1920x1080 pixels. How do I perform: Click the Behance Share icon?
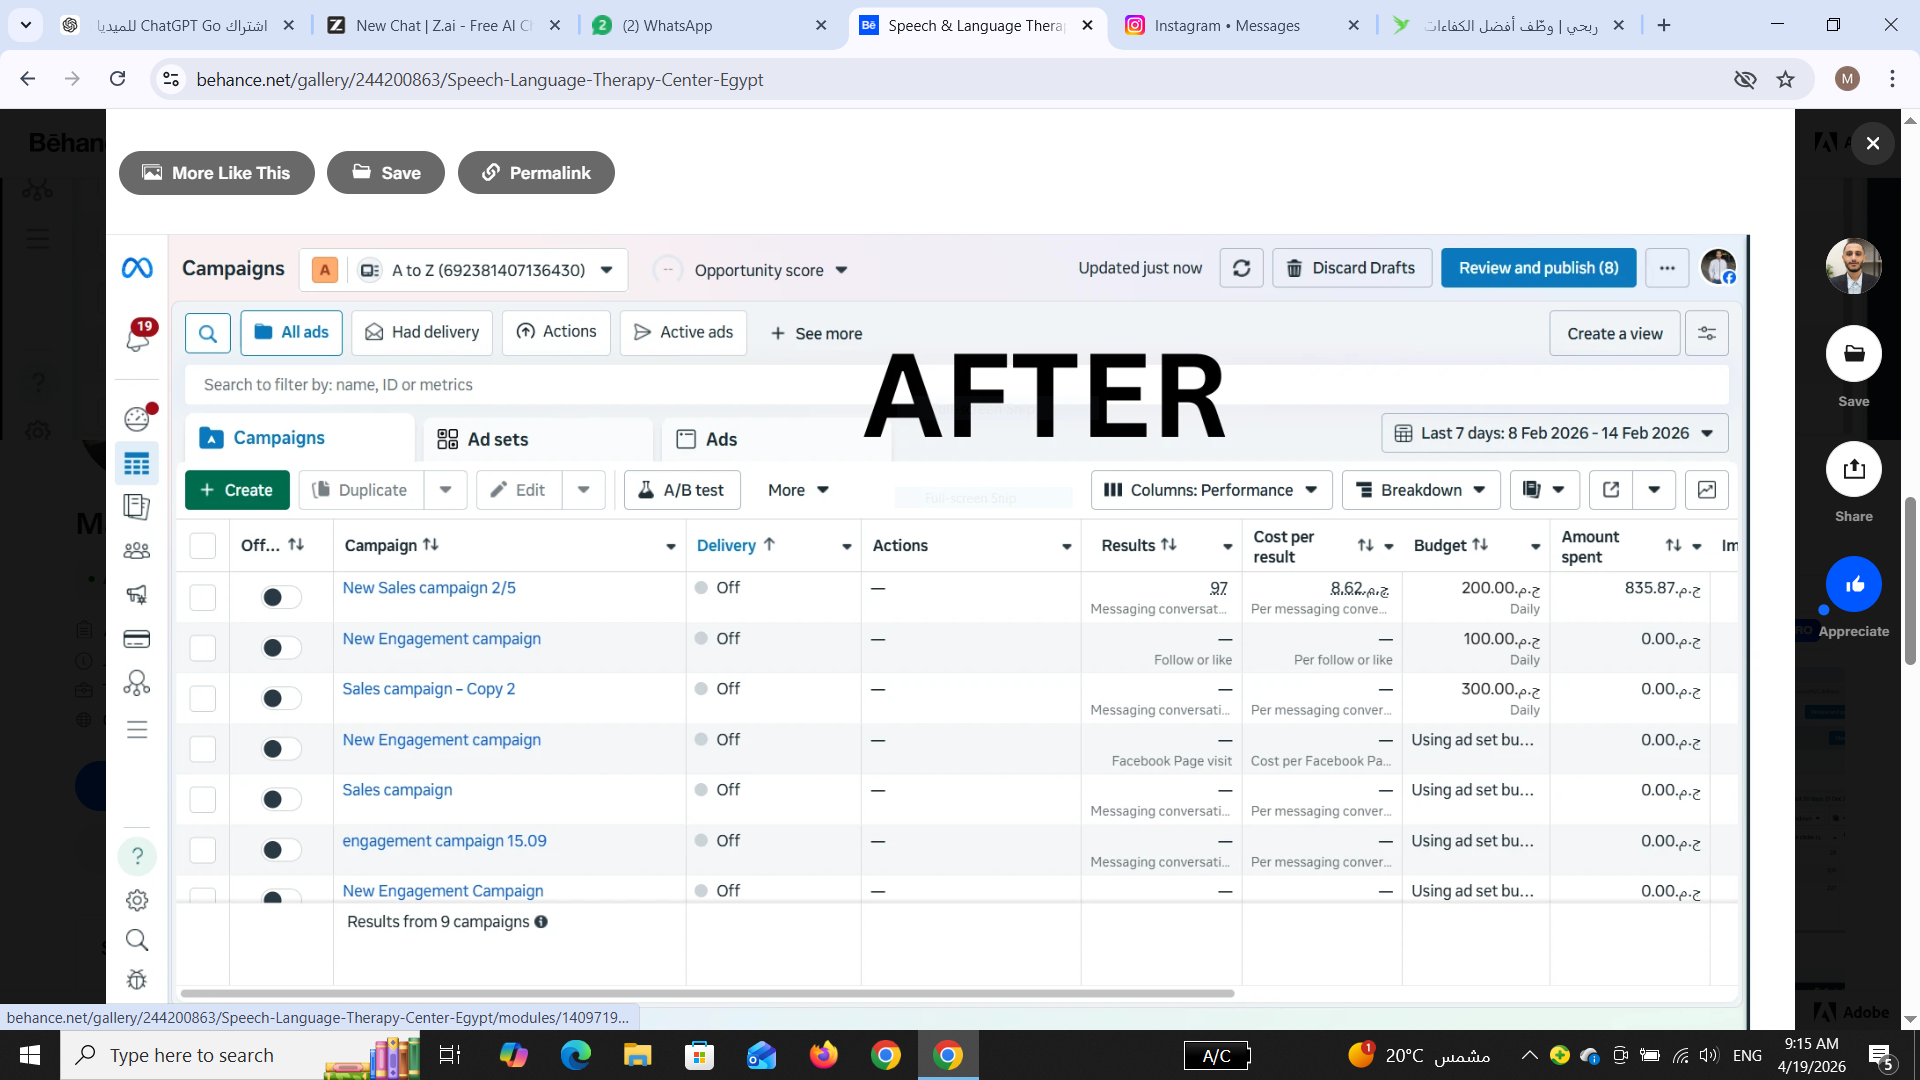pyautogui.click(x=1853, y=469)
